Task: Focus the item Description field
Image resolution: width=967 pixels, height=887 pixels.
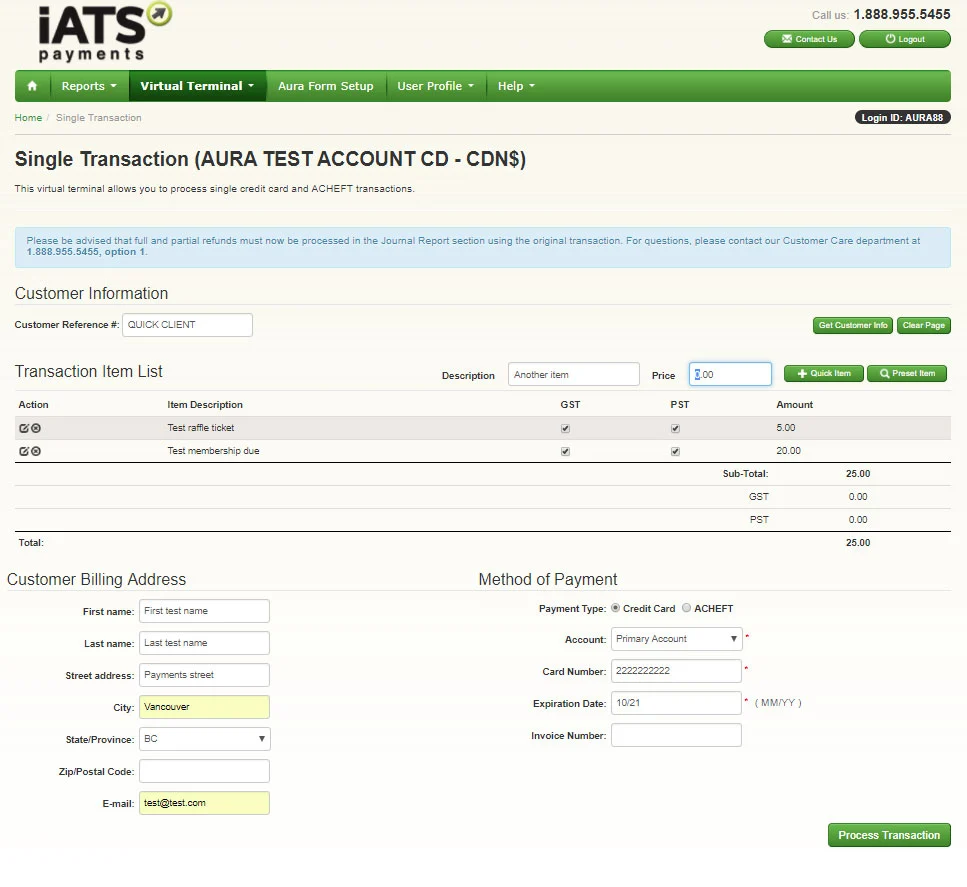Action: point(574,374)
